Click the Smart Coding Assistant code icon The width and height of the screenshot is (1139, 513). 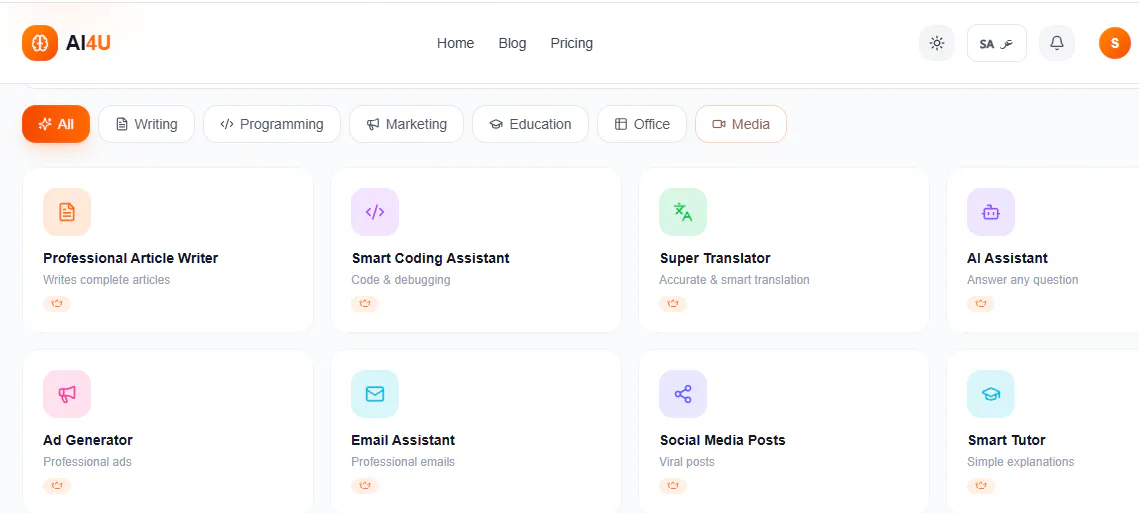point(375,212)
